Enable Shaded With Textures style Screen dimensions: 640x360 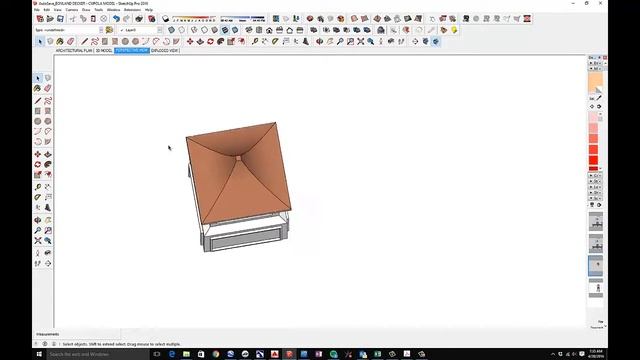[x=225, y=30]
